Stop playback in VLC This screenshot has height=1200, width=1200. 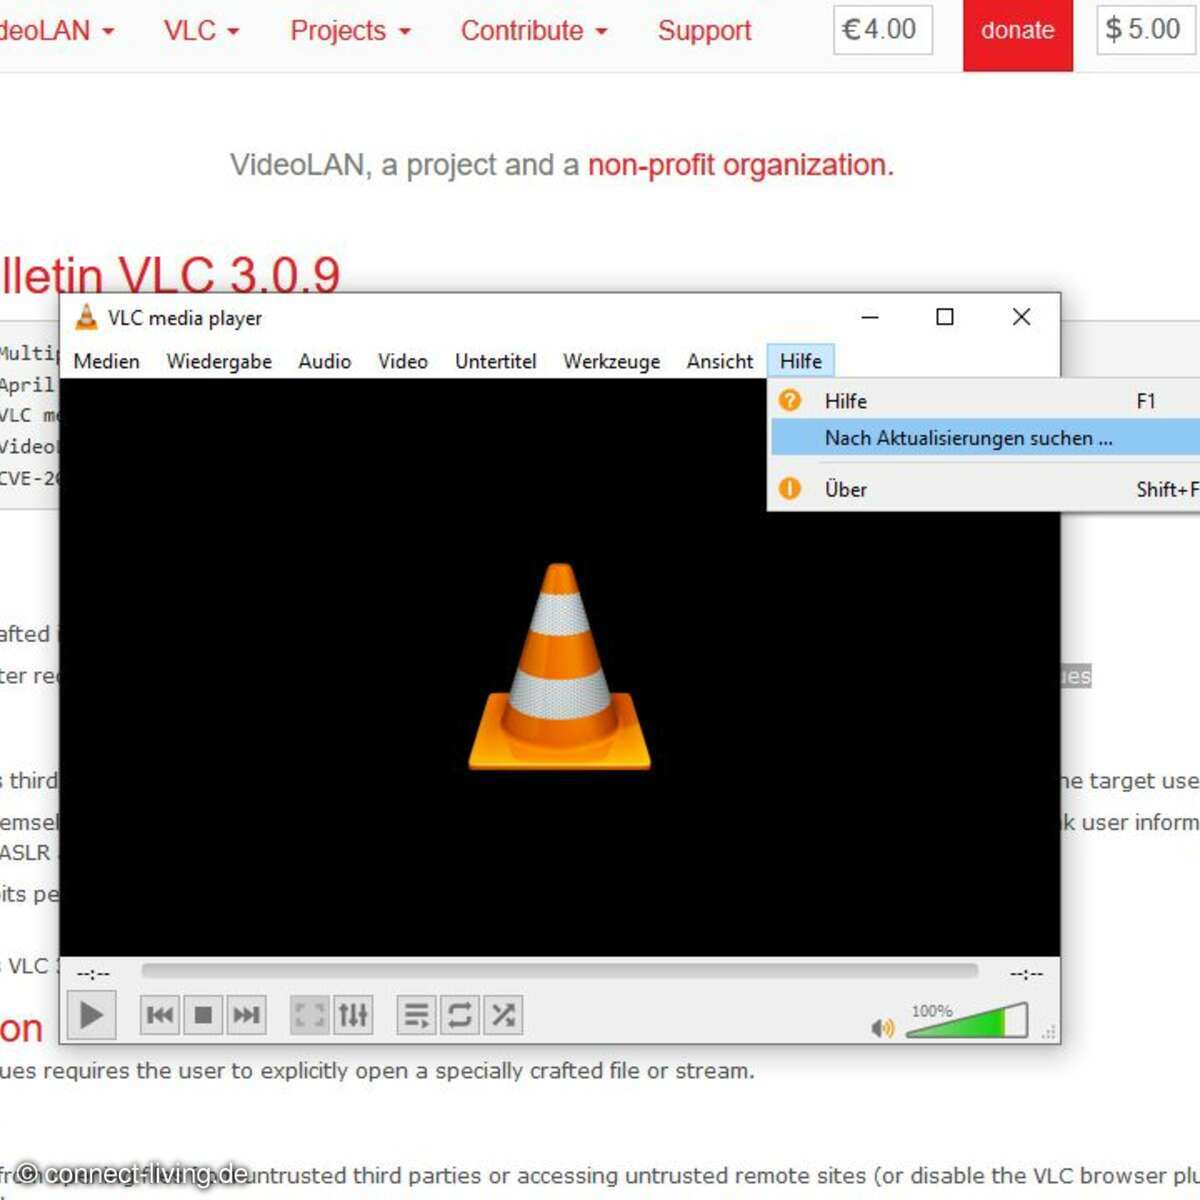[203, 1014]
